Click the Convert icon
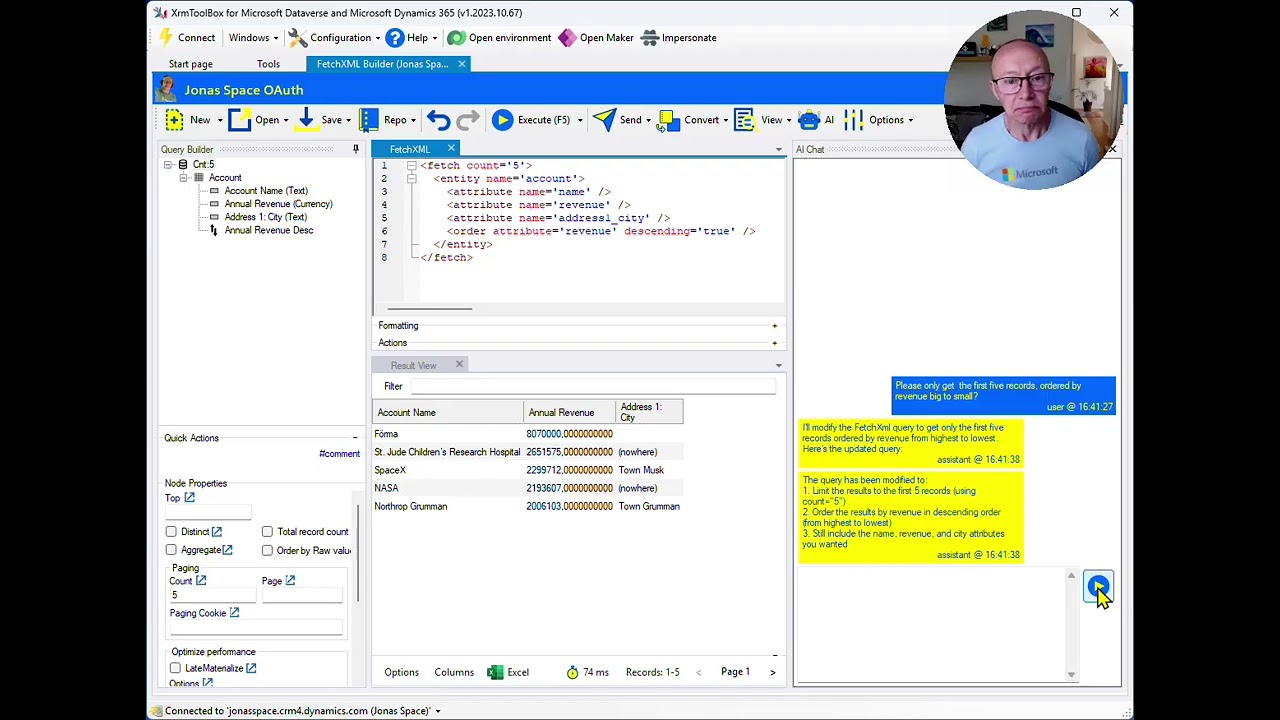The image size is (1280, 720). (x=669, y=120)
